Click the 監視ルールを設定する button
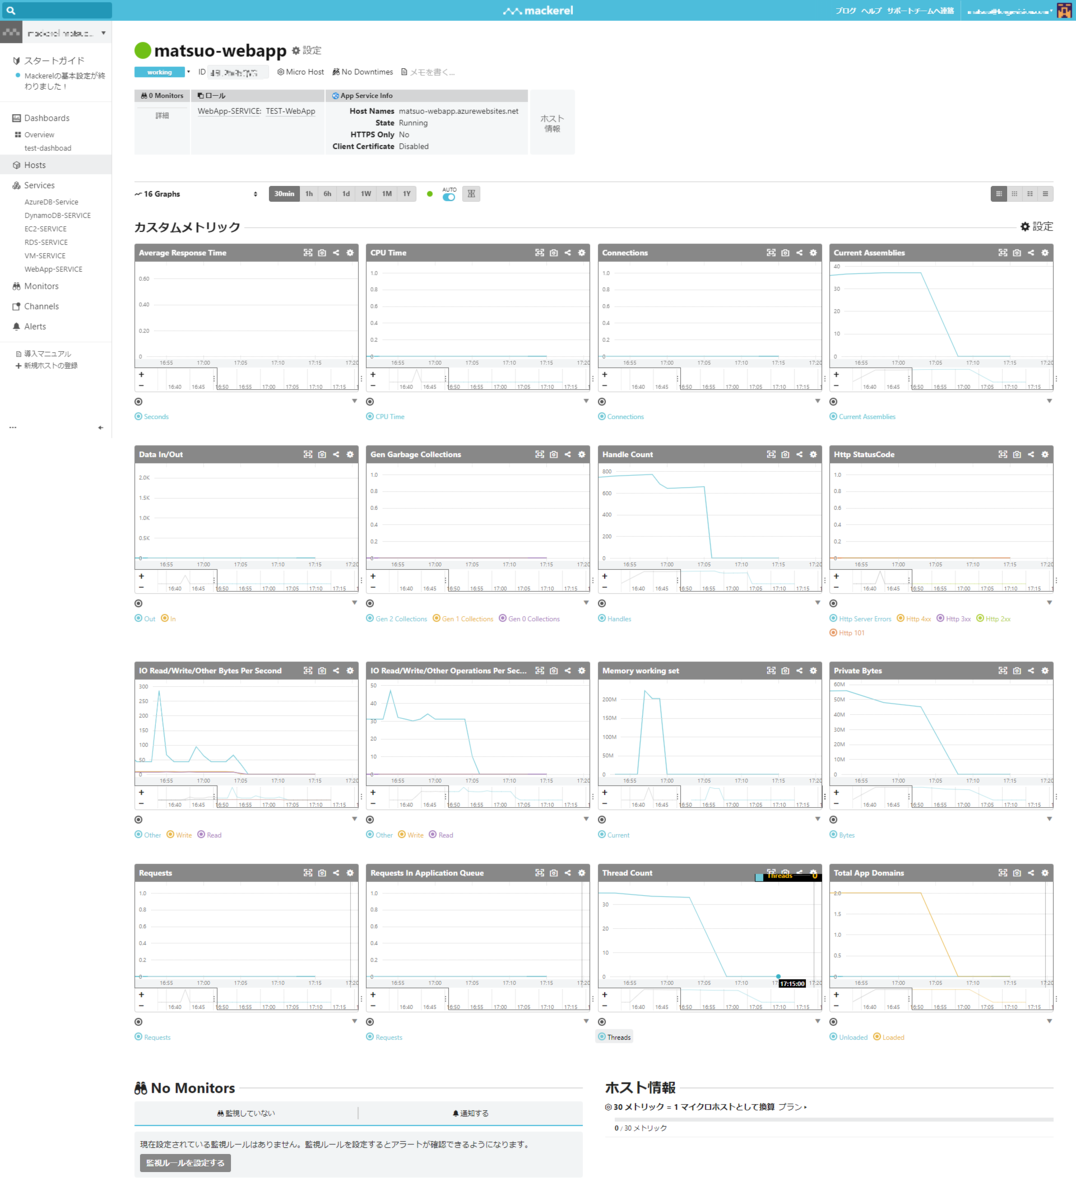 pyautogui.click(x=185, y=1163)
